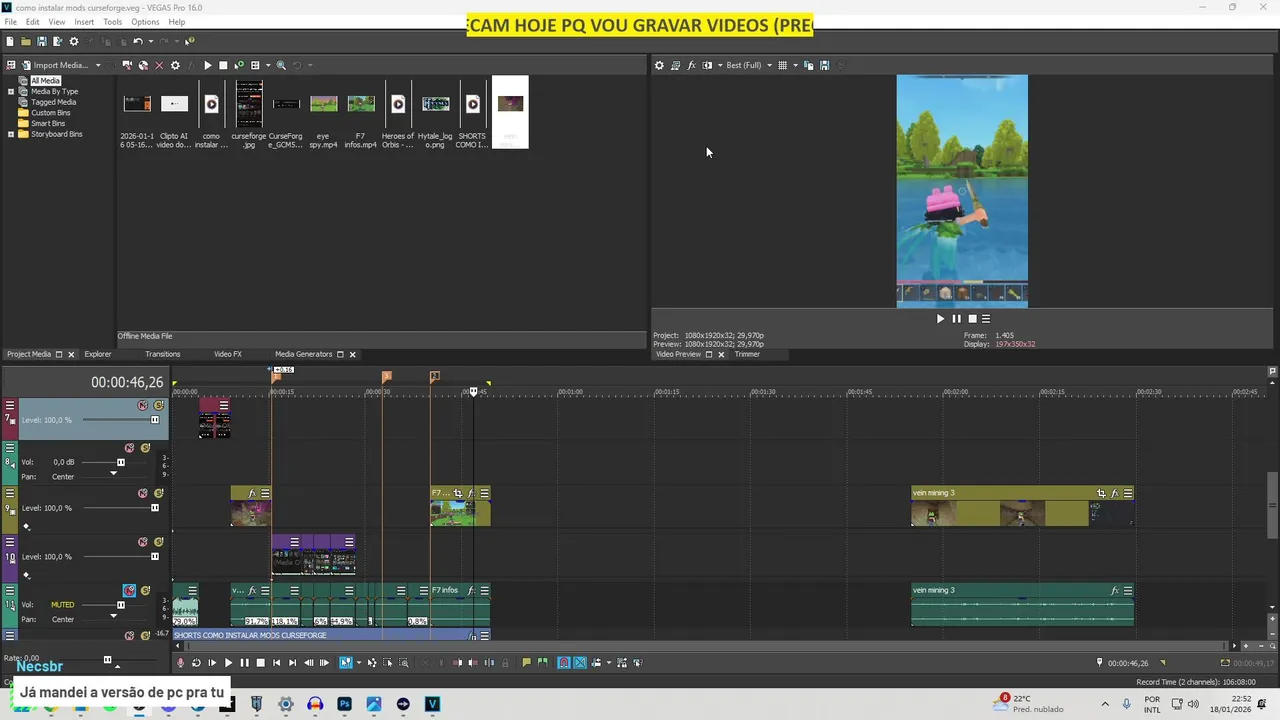
Task: Expand track 9 keyframe lanes
Action: pyautogui.click(x=27, y=526)
